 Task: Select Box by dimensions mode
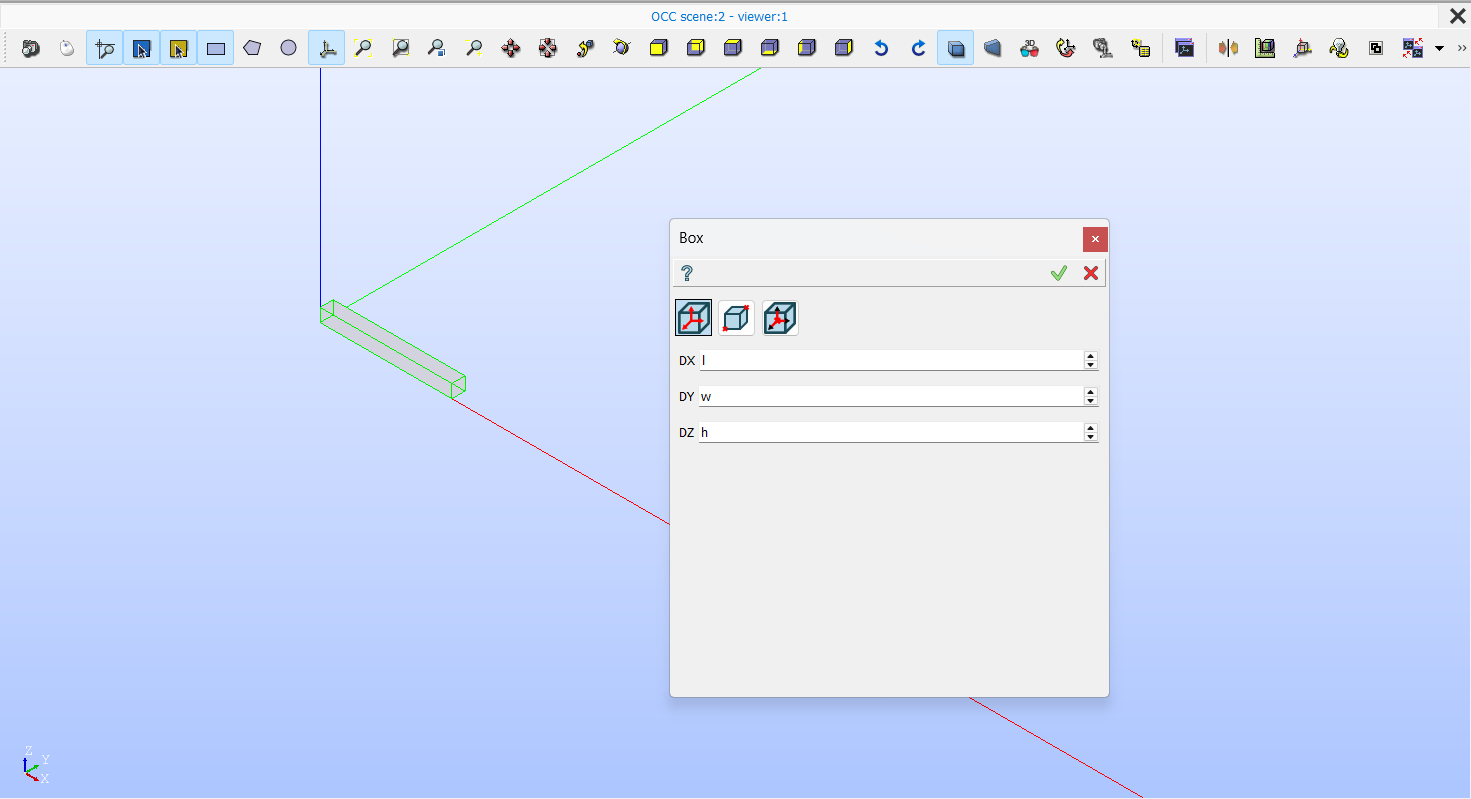click(x=694, y=318)
